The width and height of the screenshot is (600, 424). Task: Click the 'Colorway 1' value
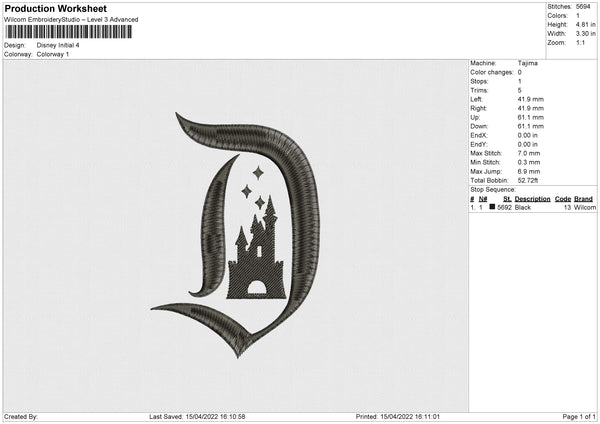point(53,54)
